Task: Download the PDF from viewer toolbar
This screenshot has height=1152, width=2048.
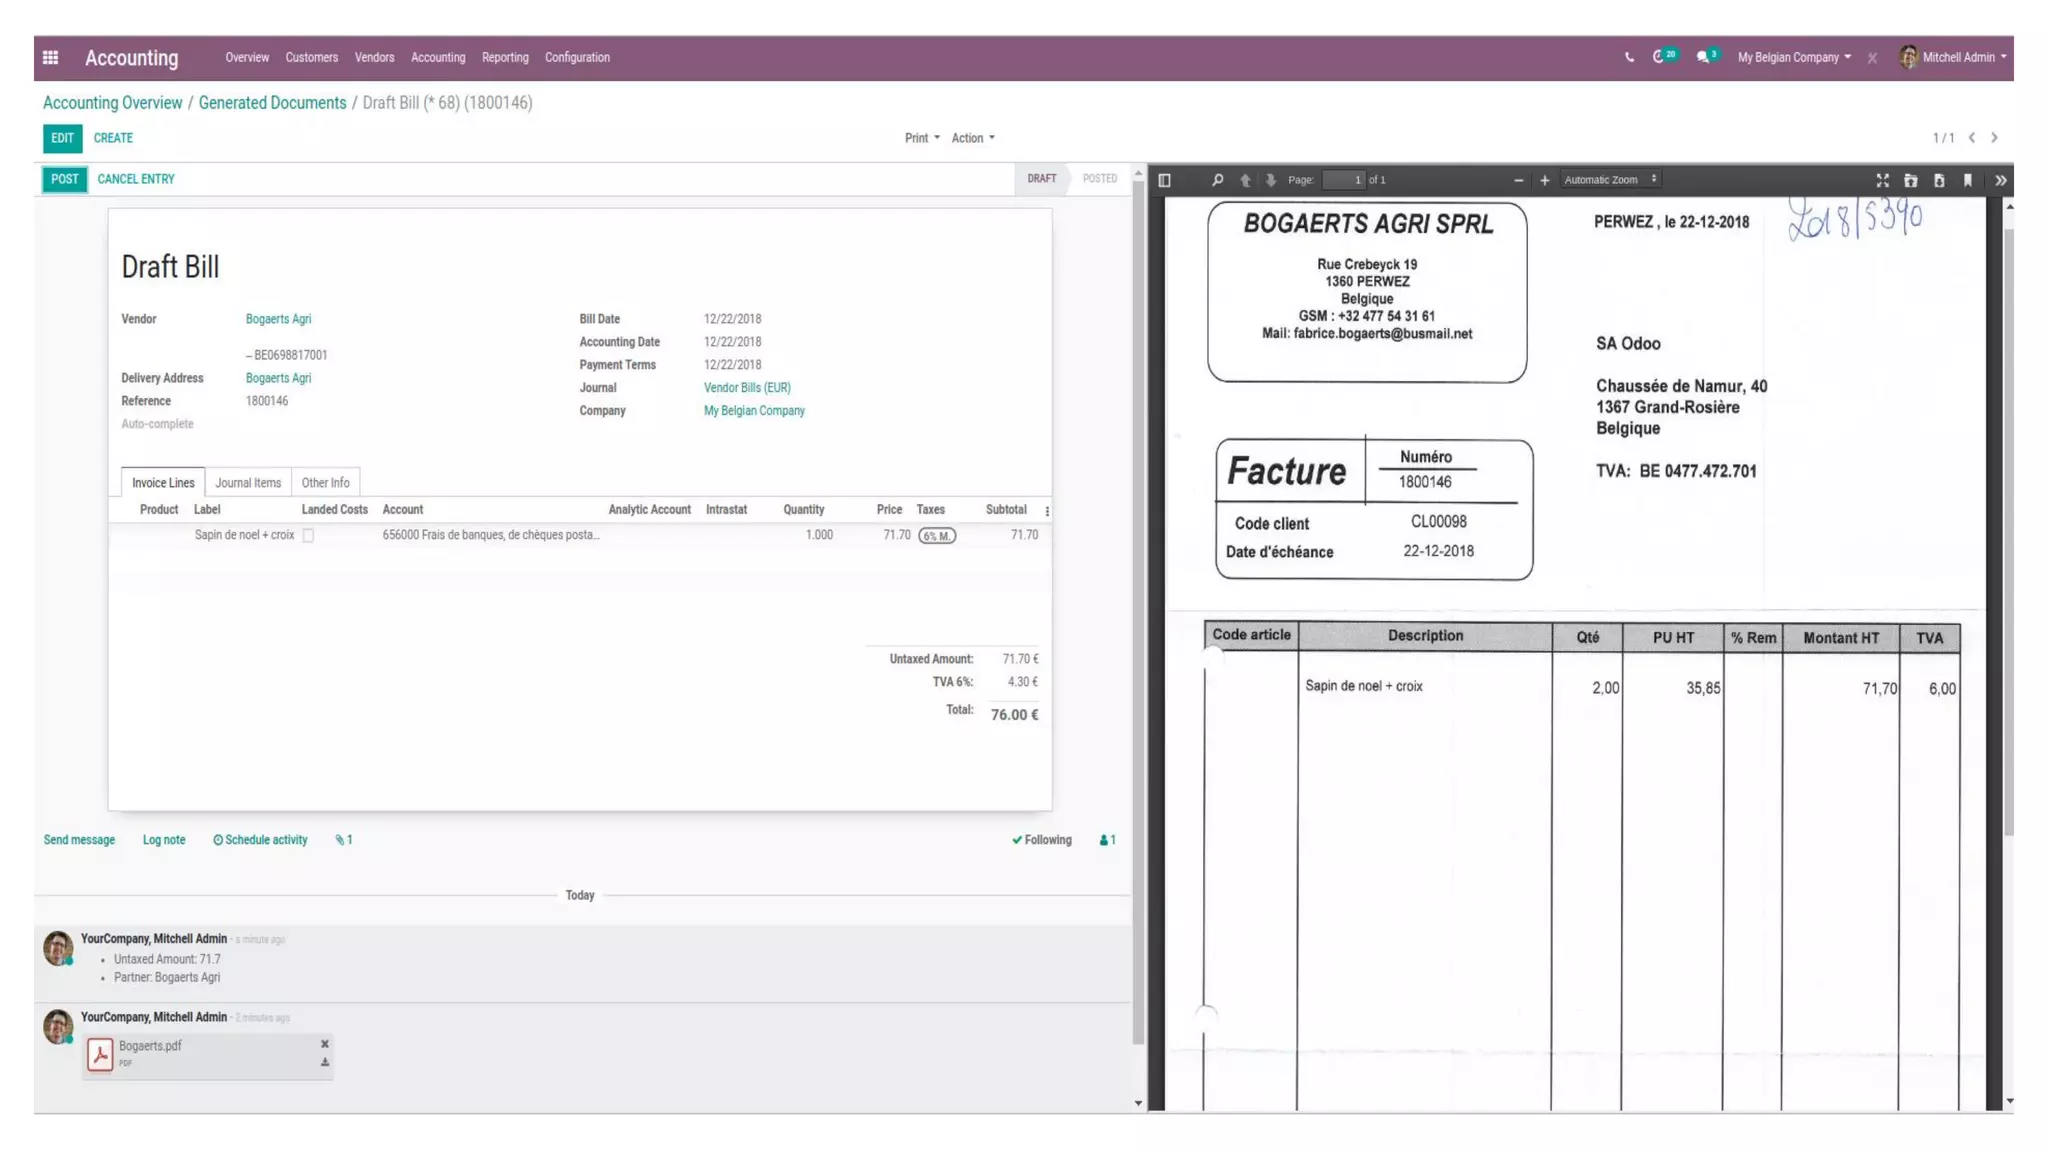Action: coord(1939,180)
